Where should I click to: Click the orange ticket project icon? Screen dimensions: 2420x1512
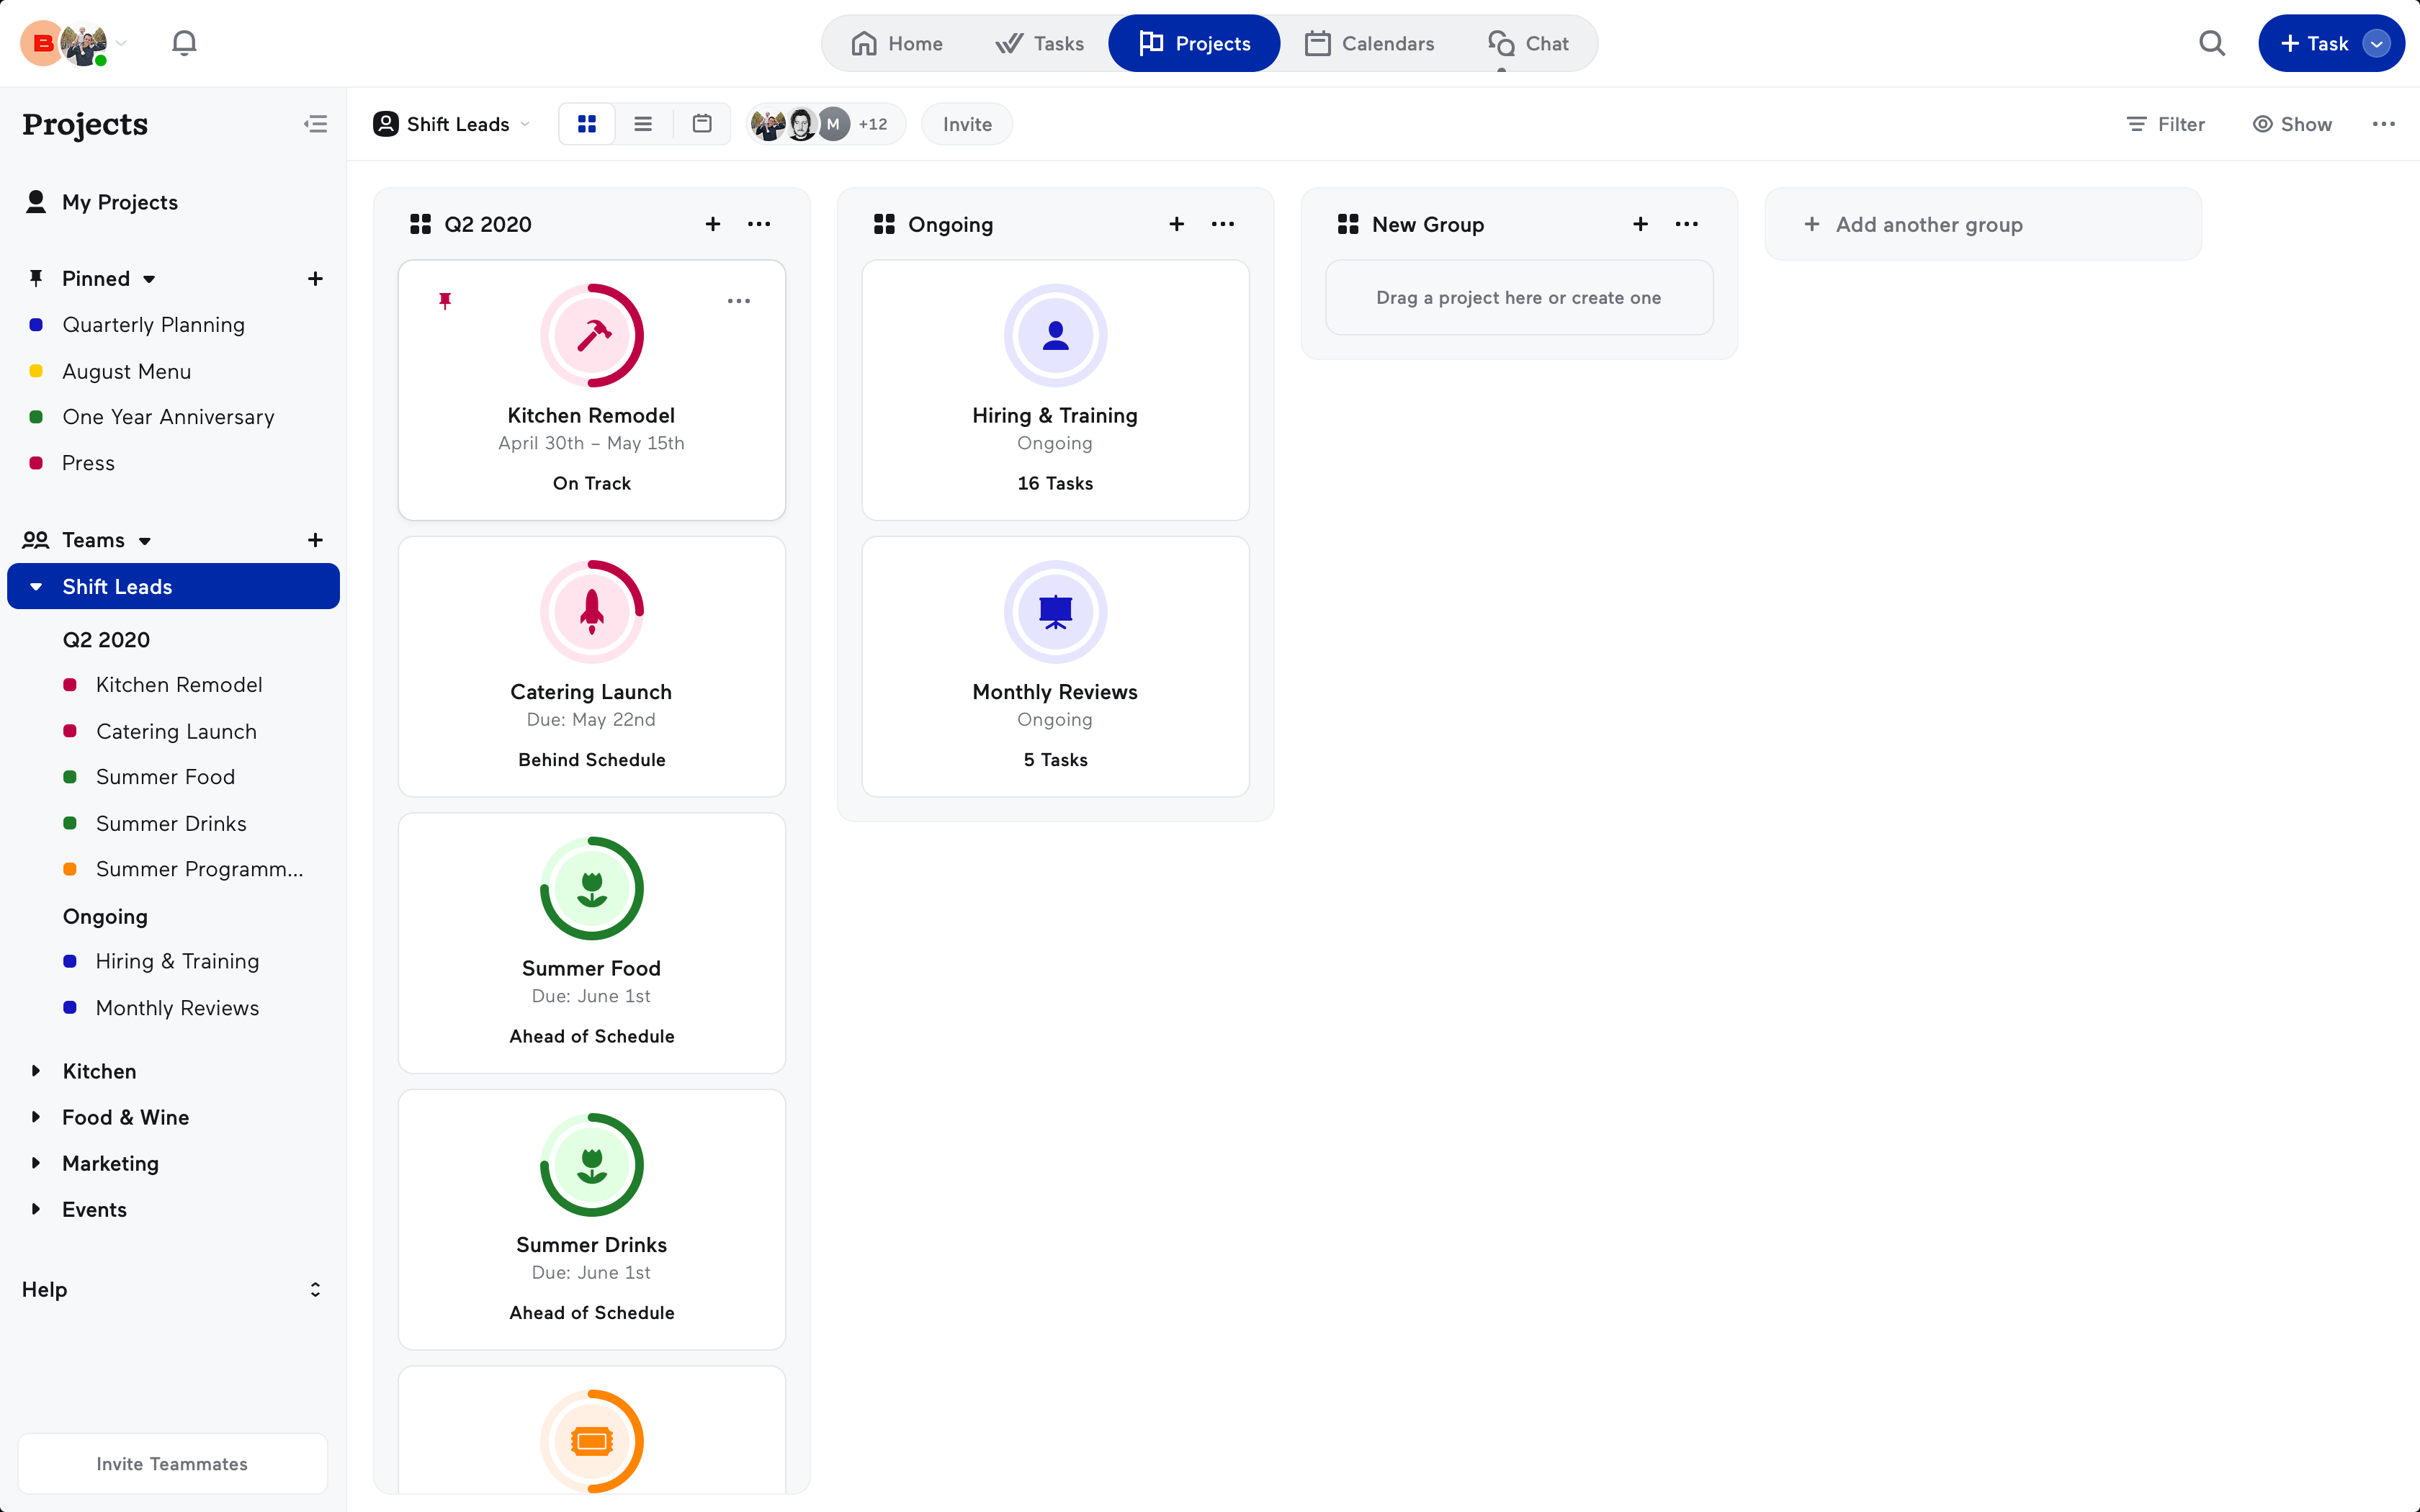592,1441
